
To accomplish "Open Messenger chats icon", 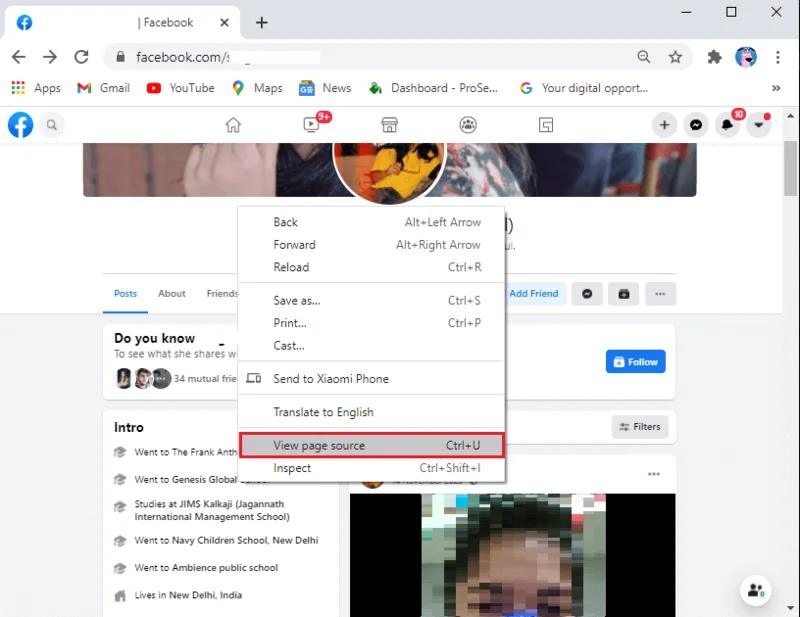I will [x=697, y=125].
